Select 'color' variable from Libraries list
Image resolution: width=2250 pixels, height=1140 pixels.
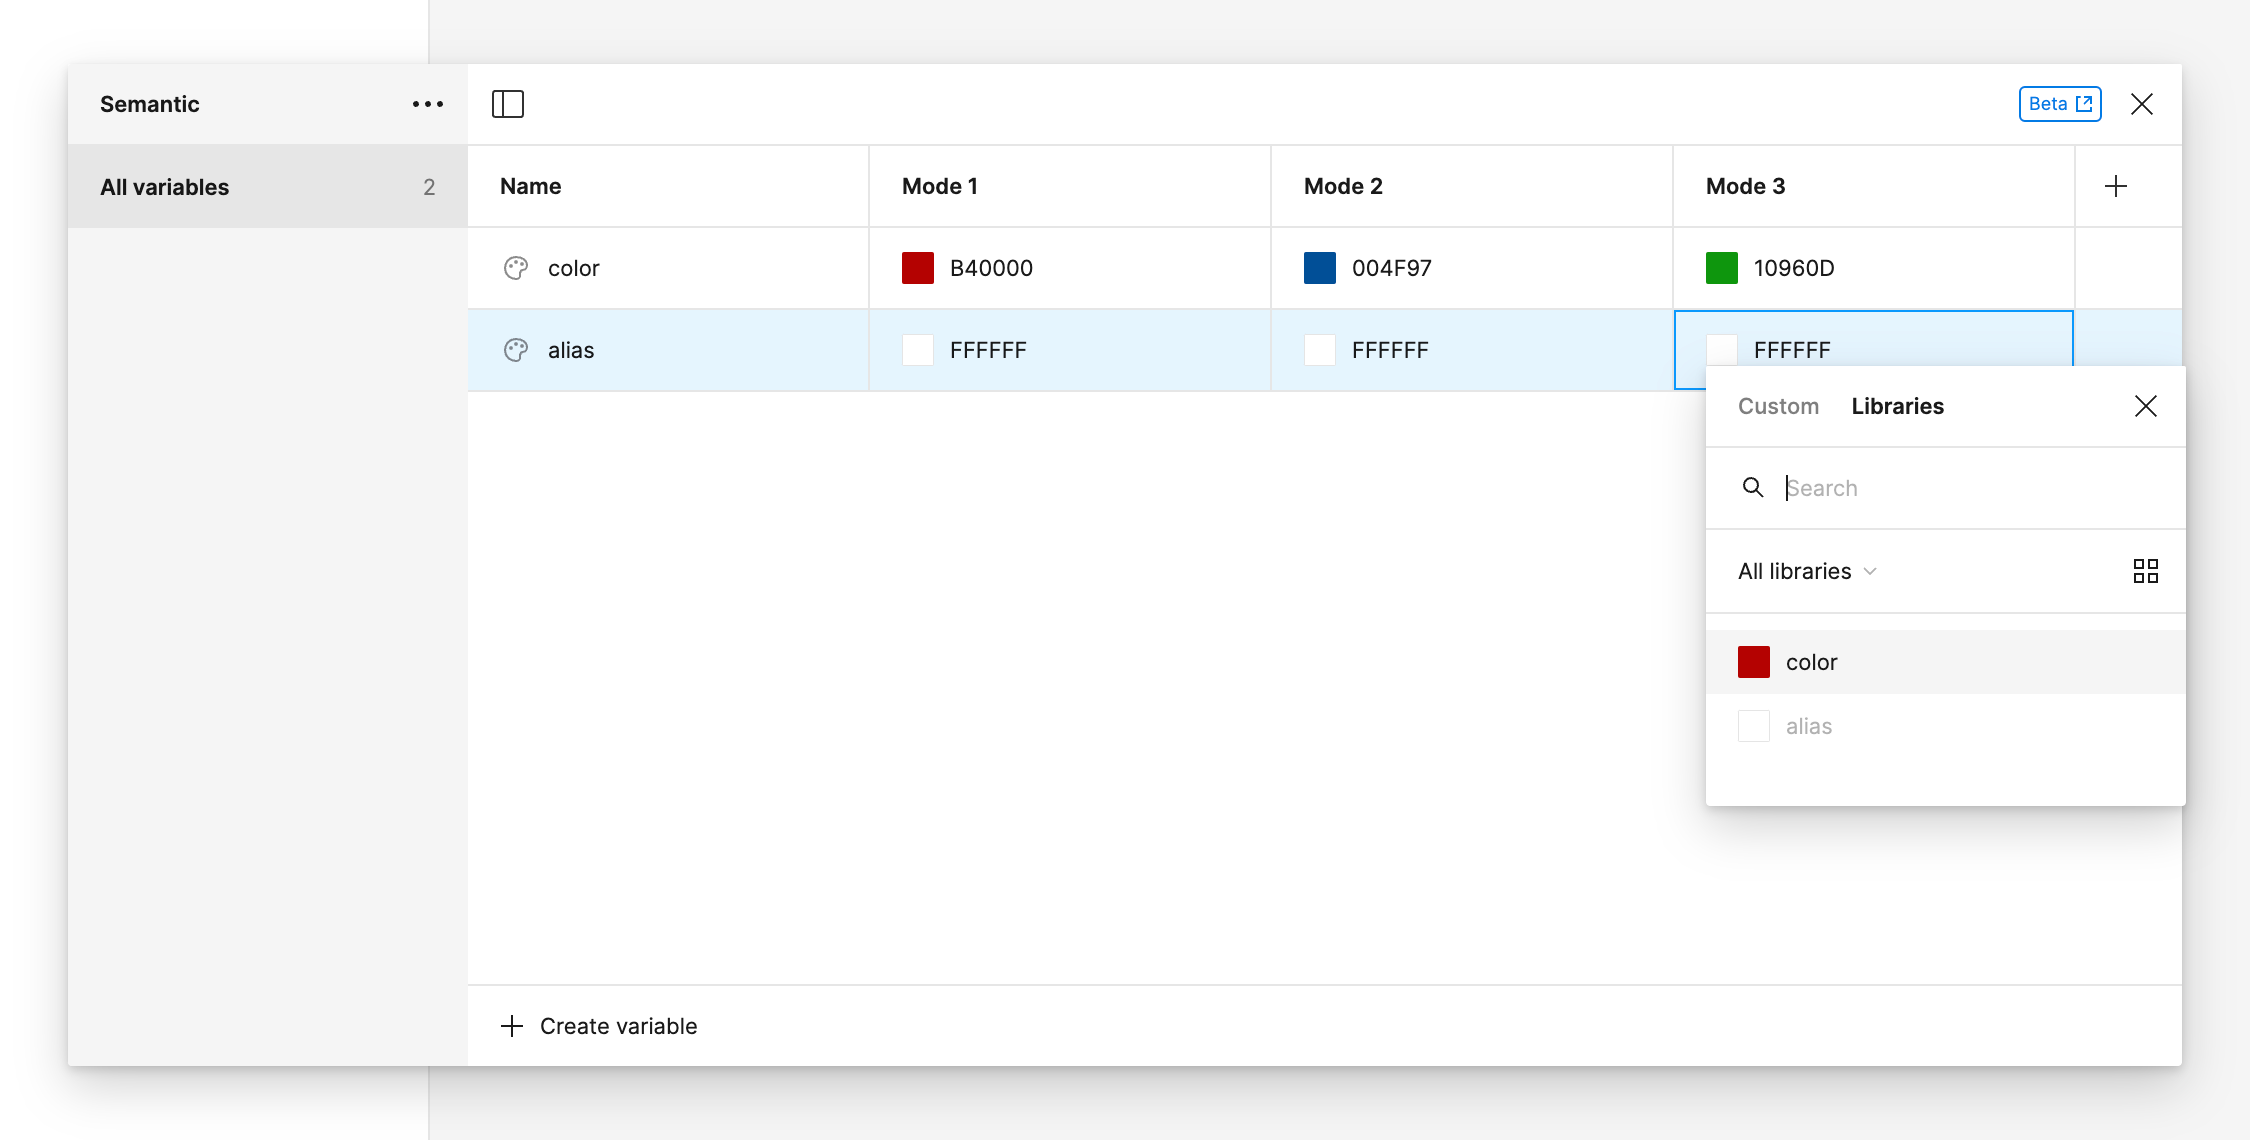click(x=1811, y=662)
